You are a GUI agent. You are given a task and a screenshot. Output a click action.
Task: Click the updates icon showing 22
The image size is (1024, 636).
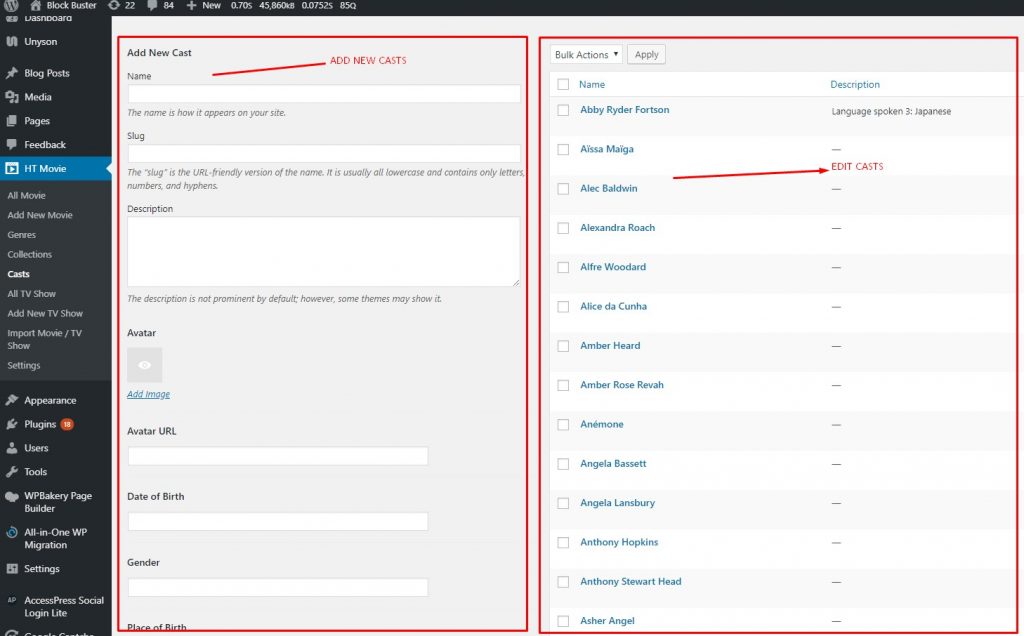(114, 5)
